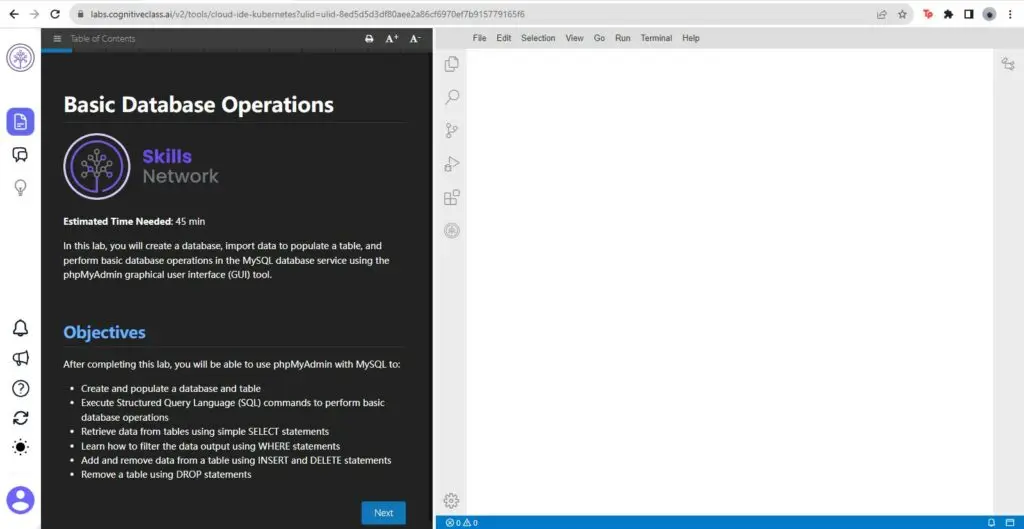Open the red Tp browser extension
1024x529 pixels.
928,14
